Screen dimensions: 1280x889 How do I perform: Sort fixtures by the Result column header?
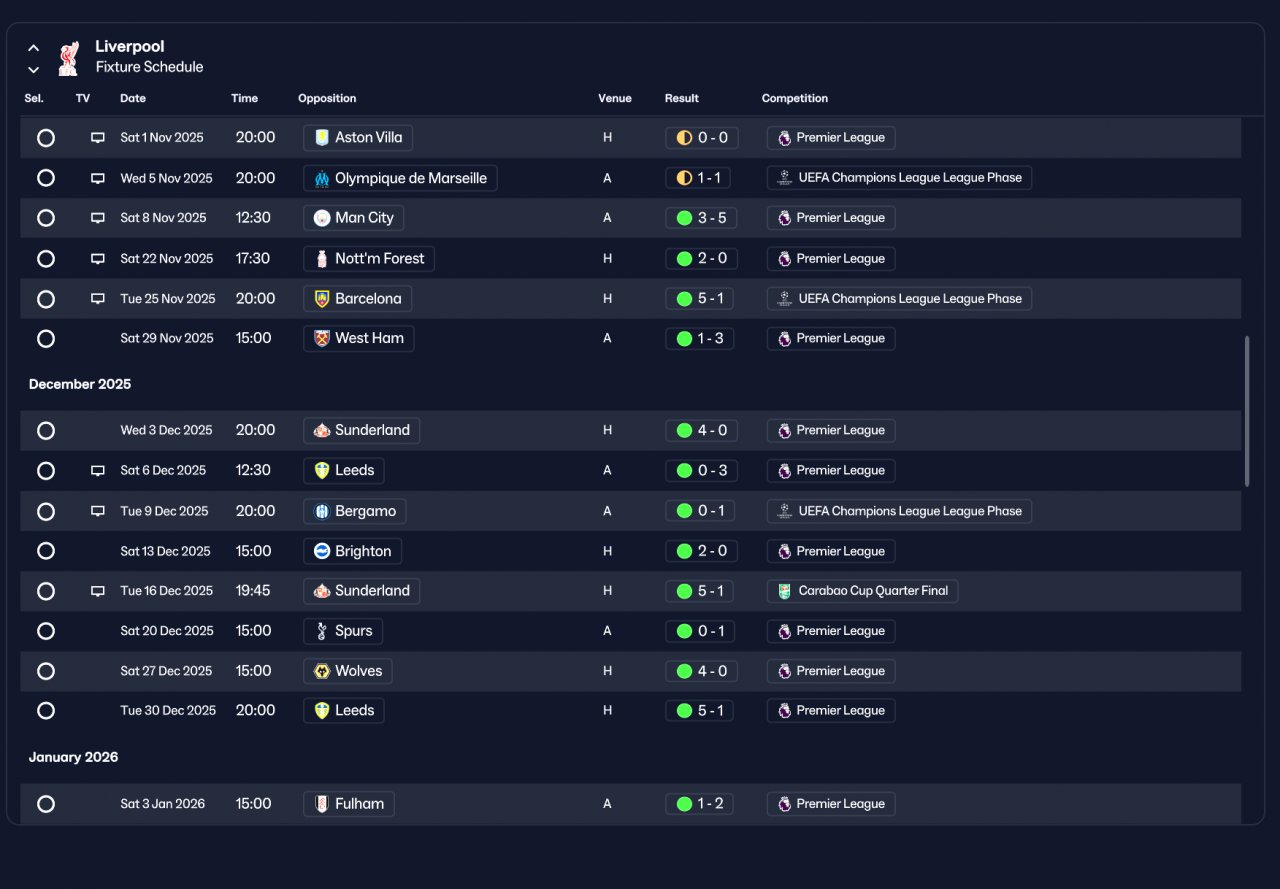pos(682,98)
